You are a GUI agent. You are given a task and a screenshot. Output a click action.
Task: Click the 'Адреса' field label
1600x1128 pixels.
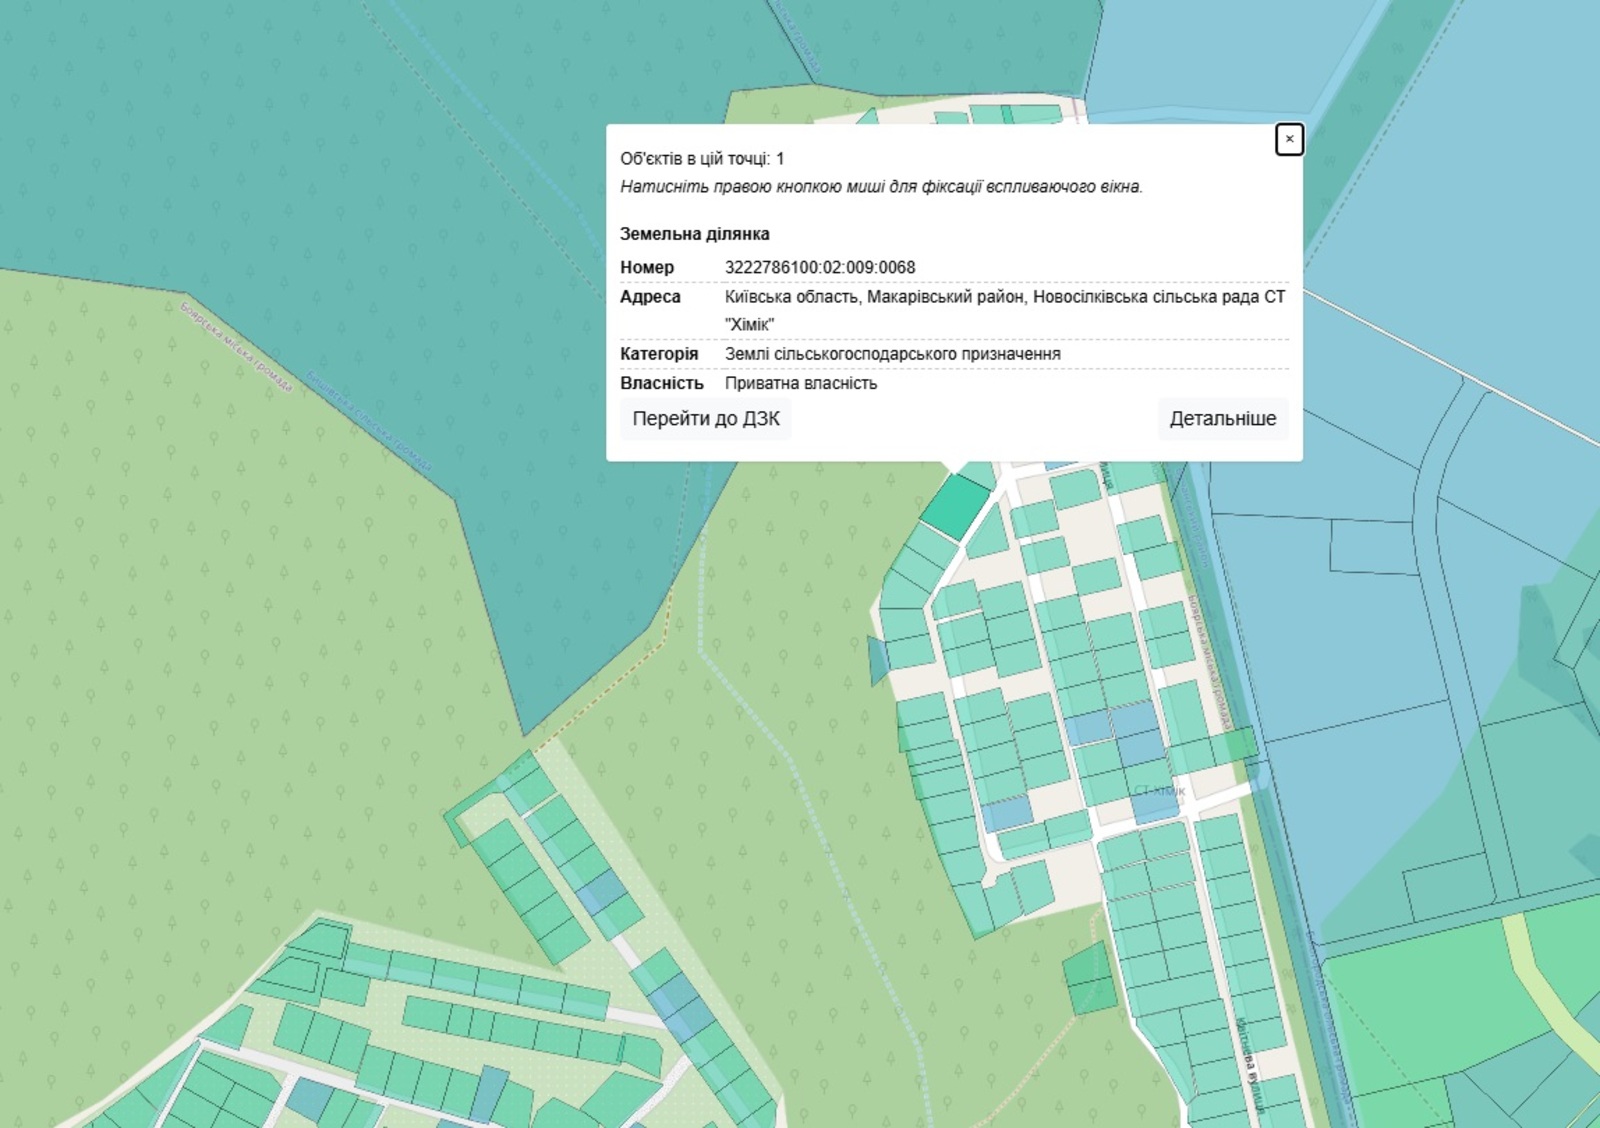click(x=650, y=297)
